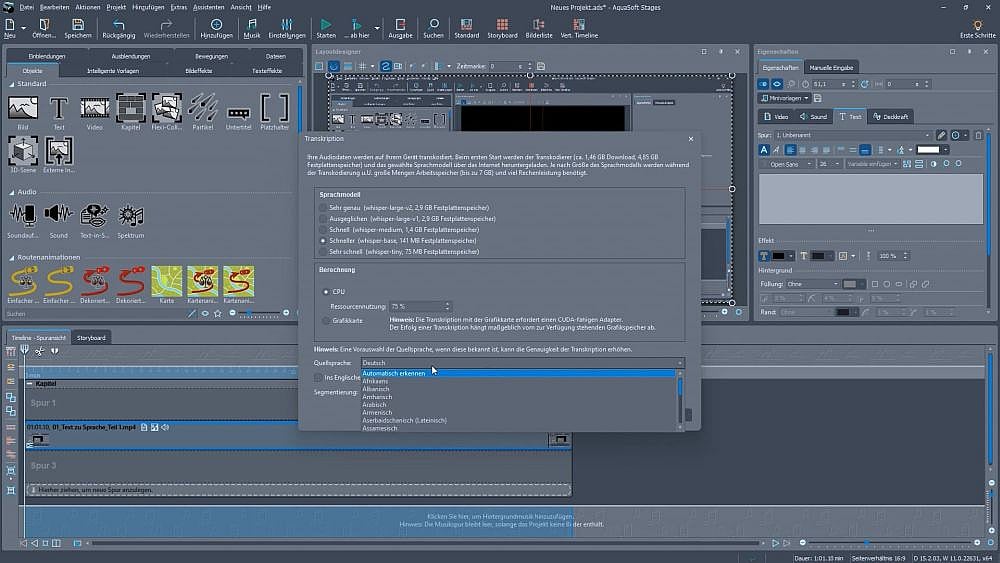Image resolution: width=1000 pixels, height=563 pixels.
Task: Select Grafikkarte calculation option
Action: point(326,321)
